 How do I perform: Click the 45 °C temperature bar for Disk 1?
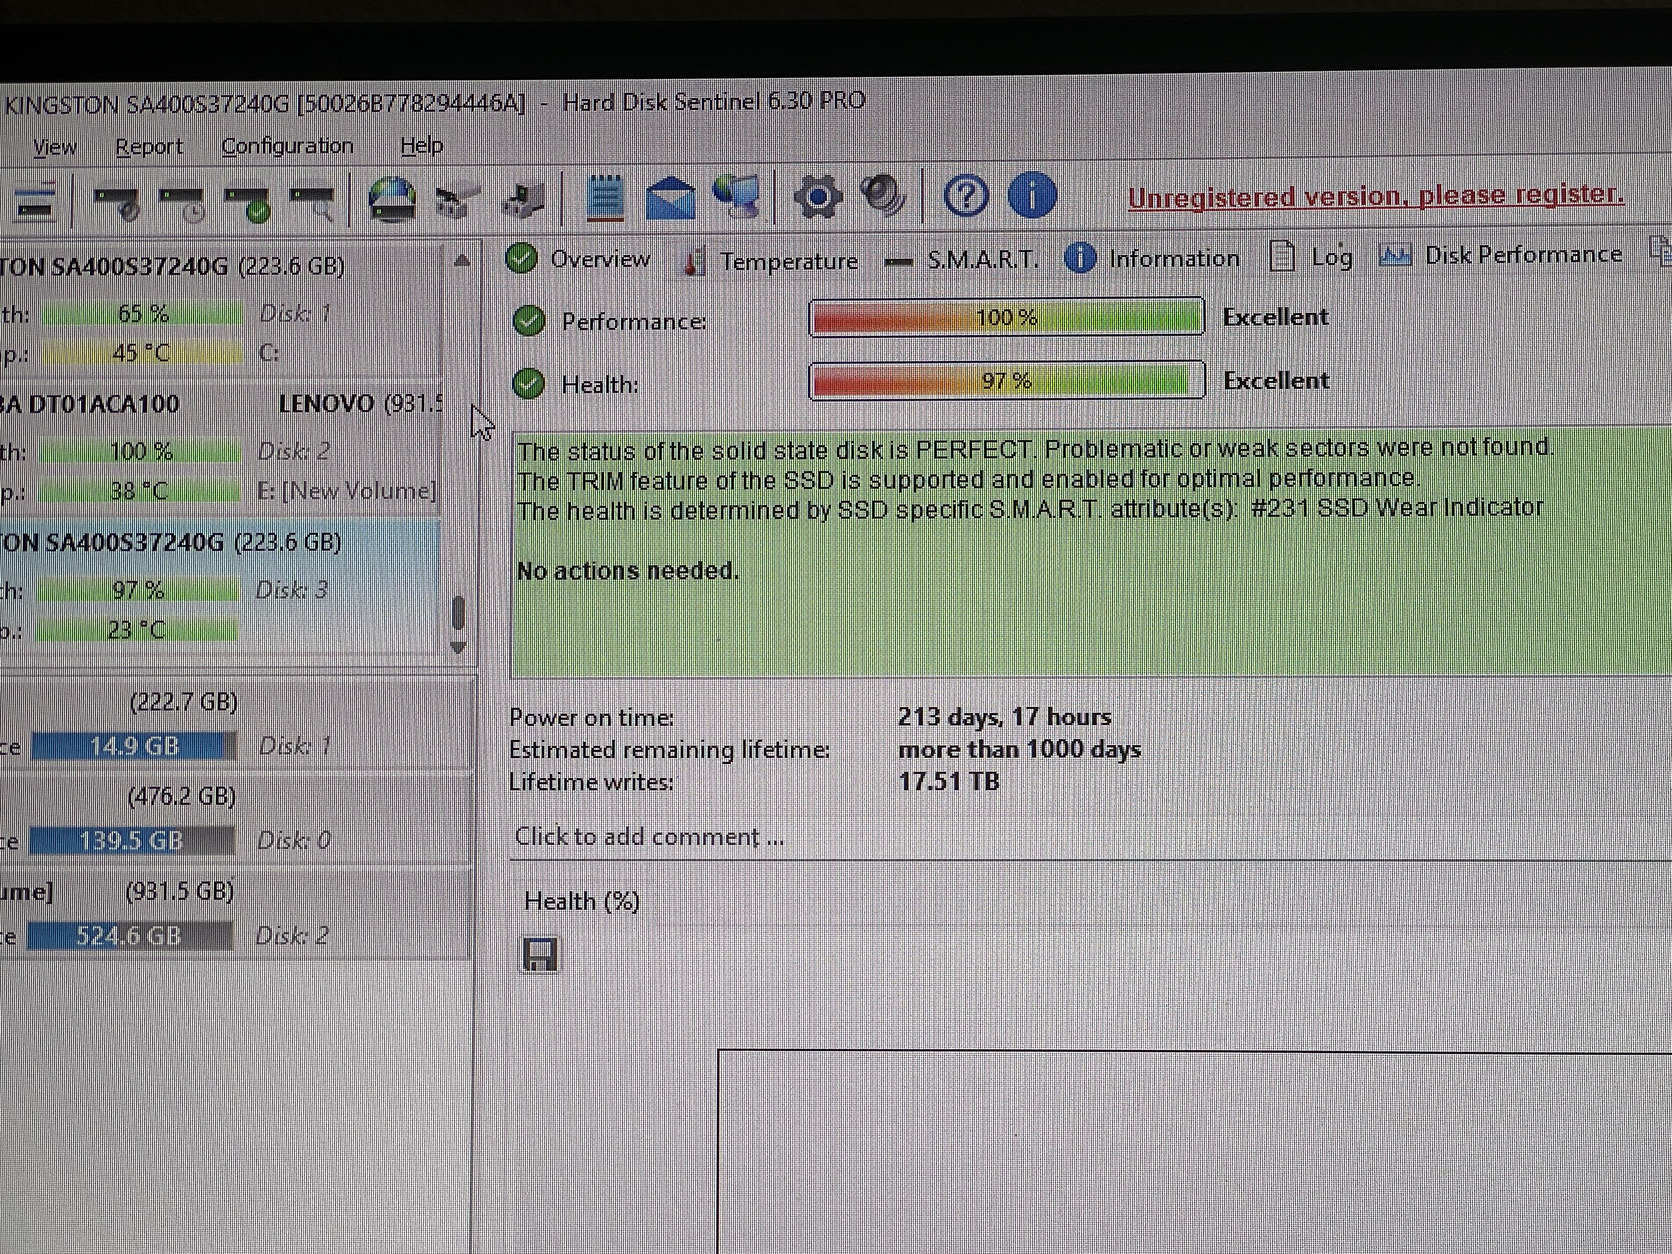(x=142, y=353)
